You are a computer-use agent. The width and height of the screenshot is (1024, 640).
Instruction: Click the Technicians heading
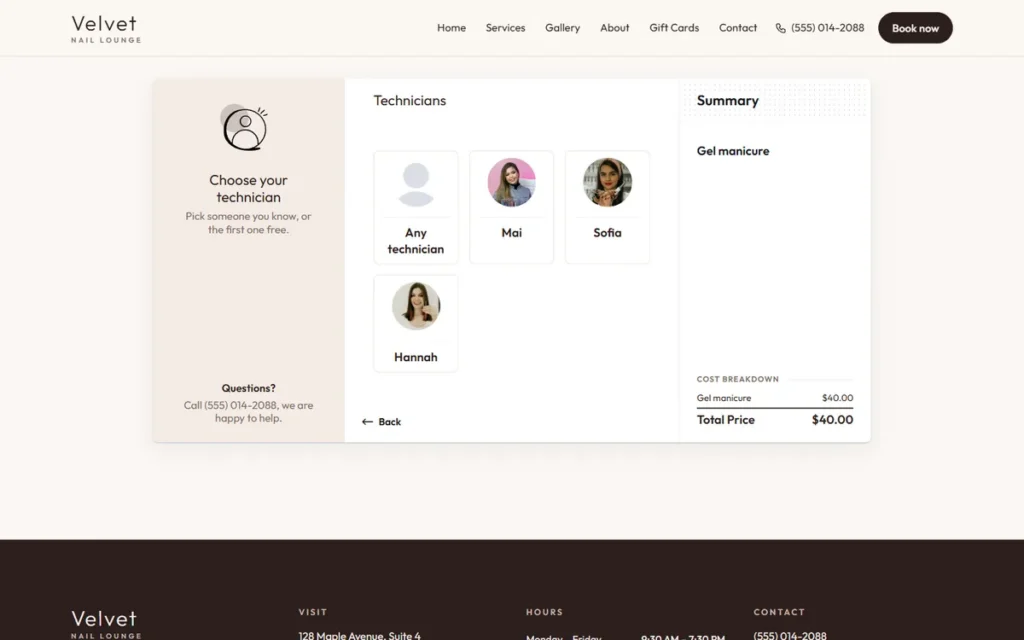(x=409, y=101)
